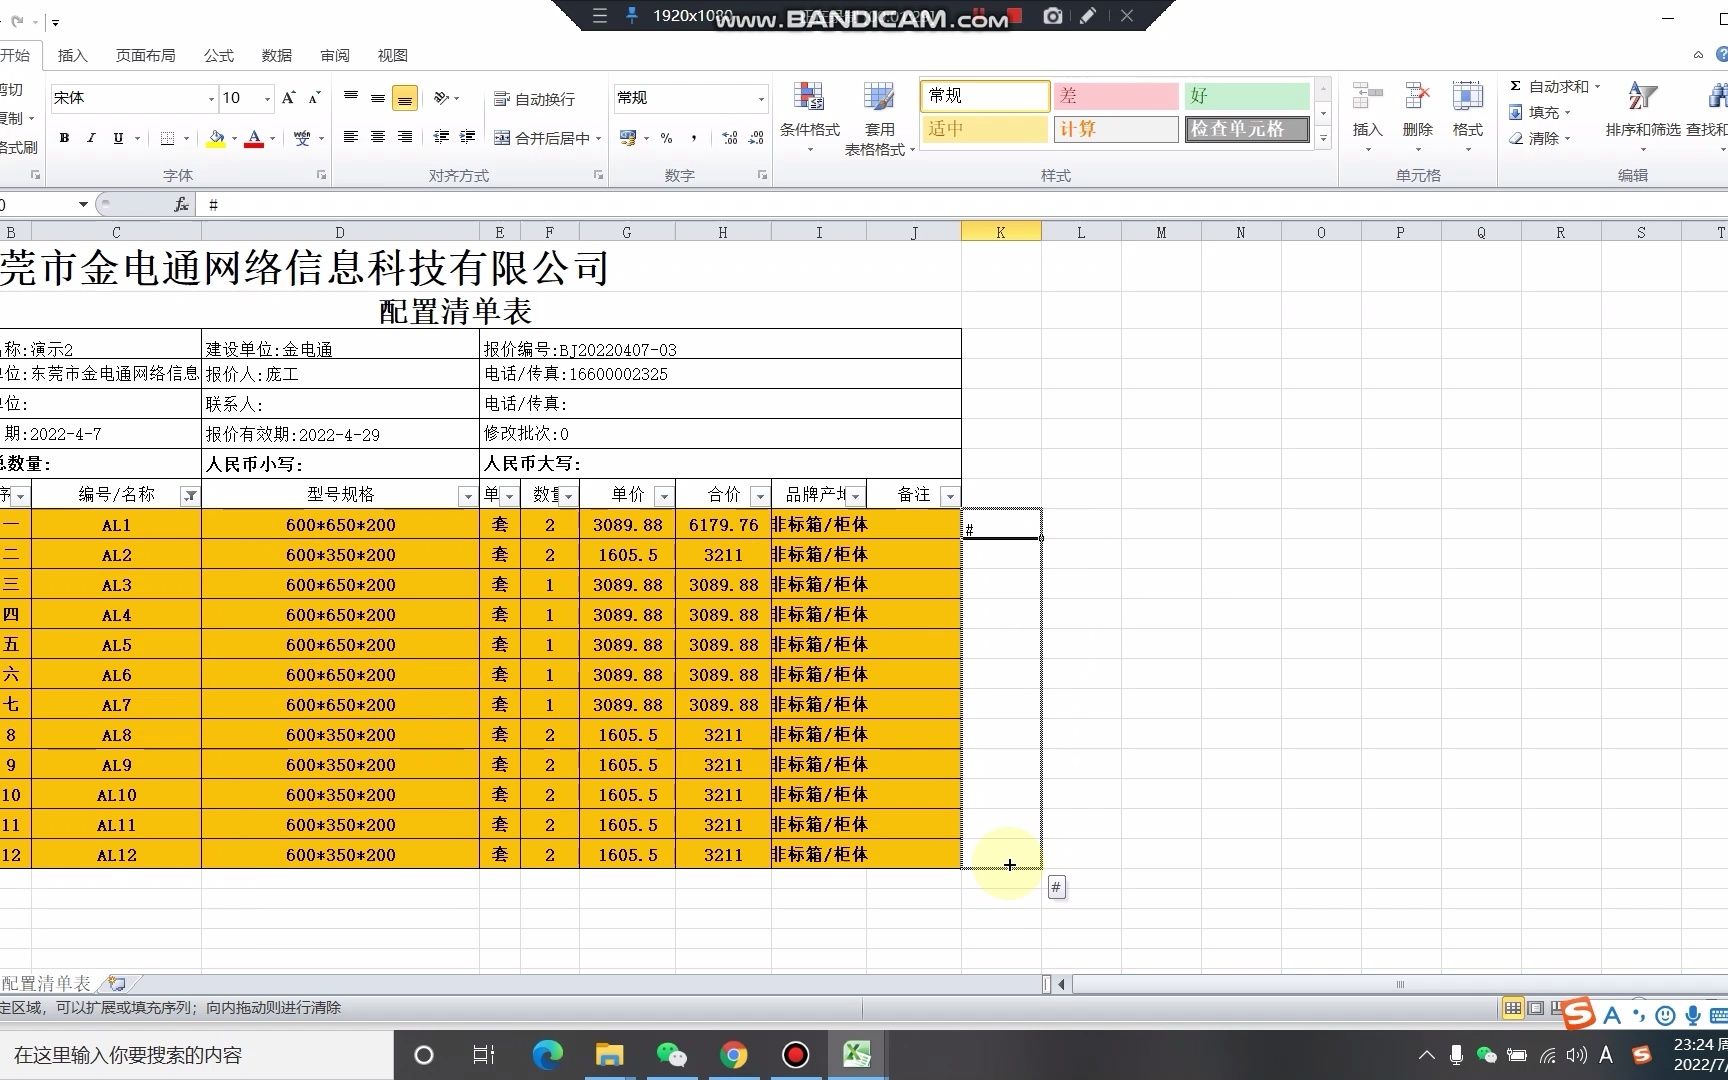1728x1080 pixels.
Task: Open 套用表格格式 table styles
Action: point(880,118)
